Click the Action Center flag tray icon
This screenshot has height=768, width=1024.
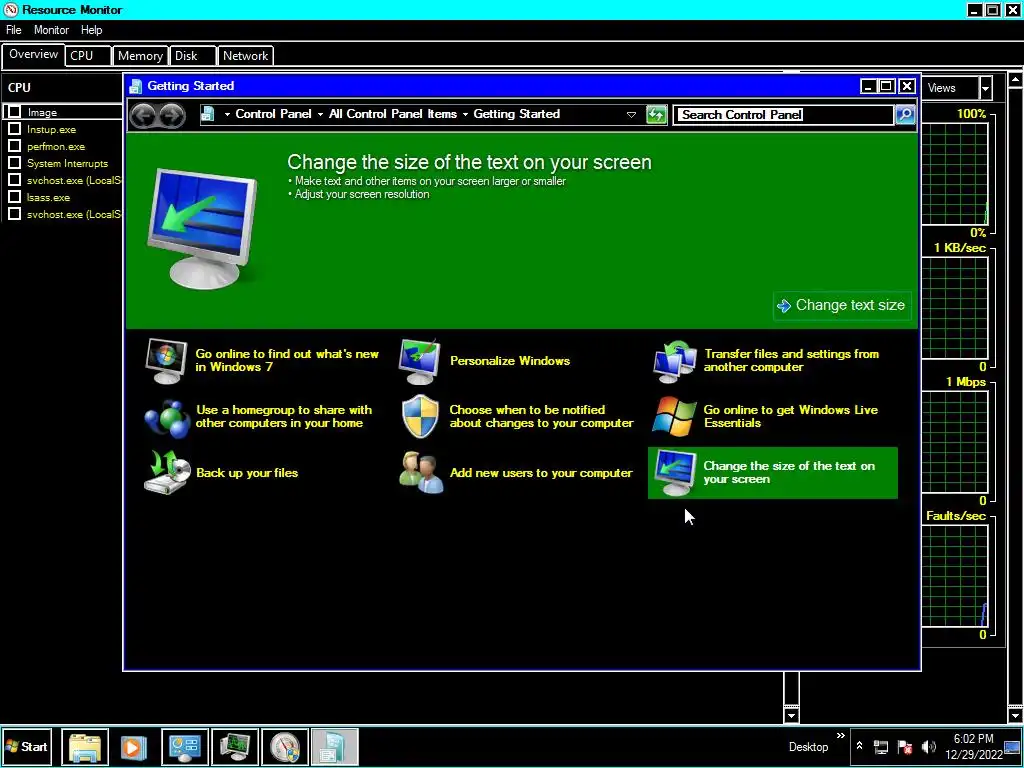pos(904,747)
